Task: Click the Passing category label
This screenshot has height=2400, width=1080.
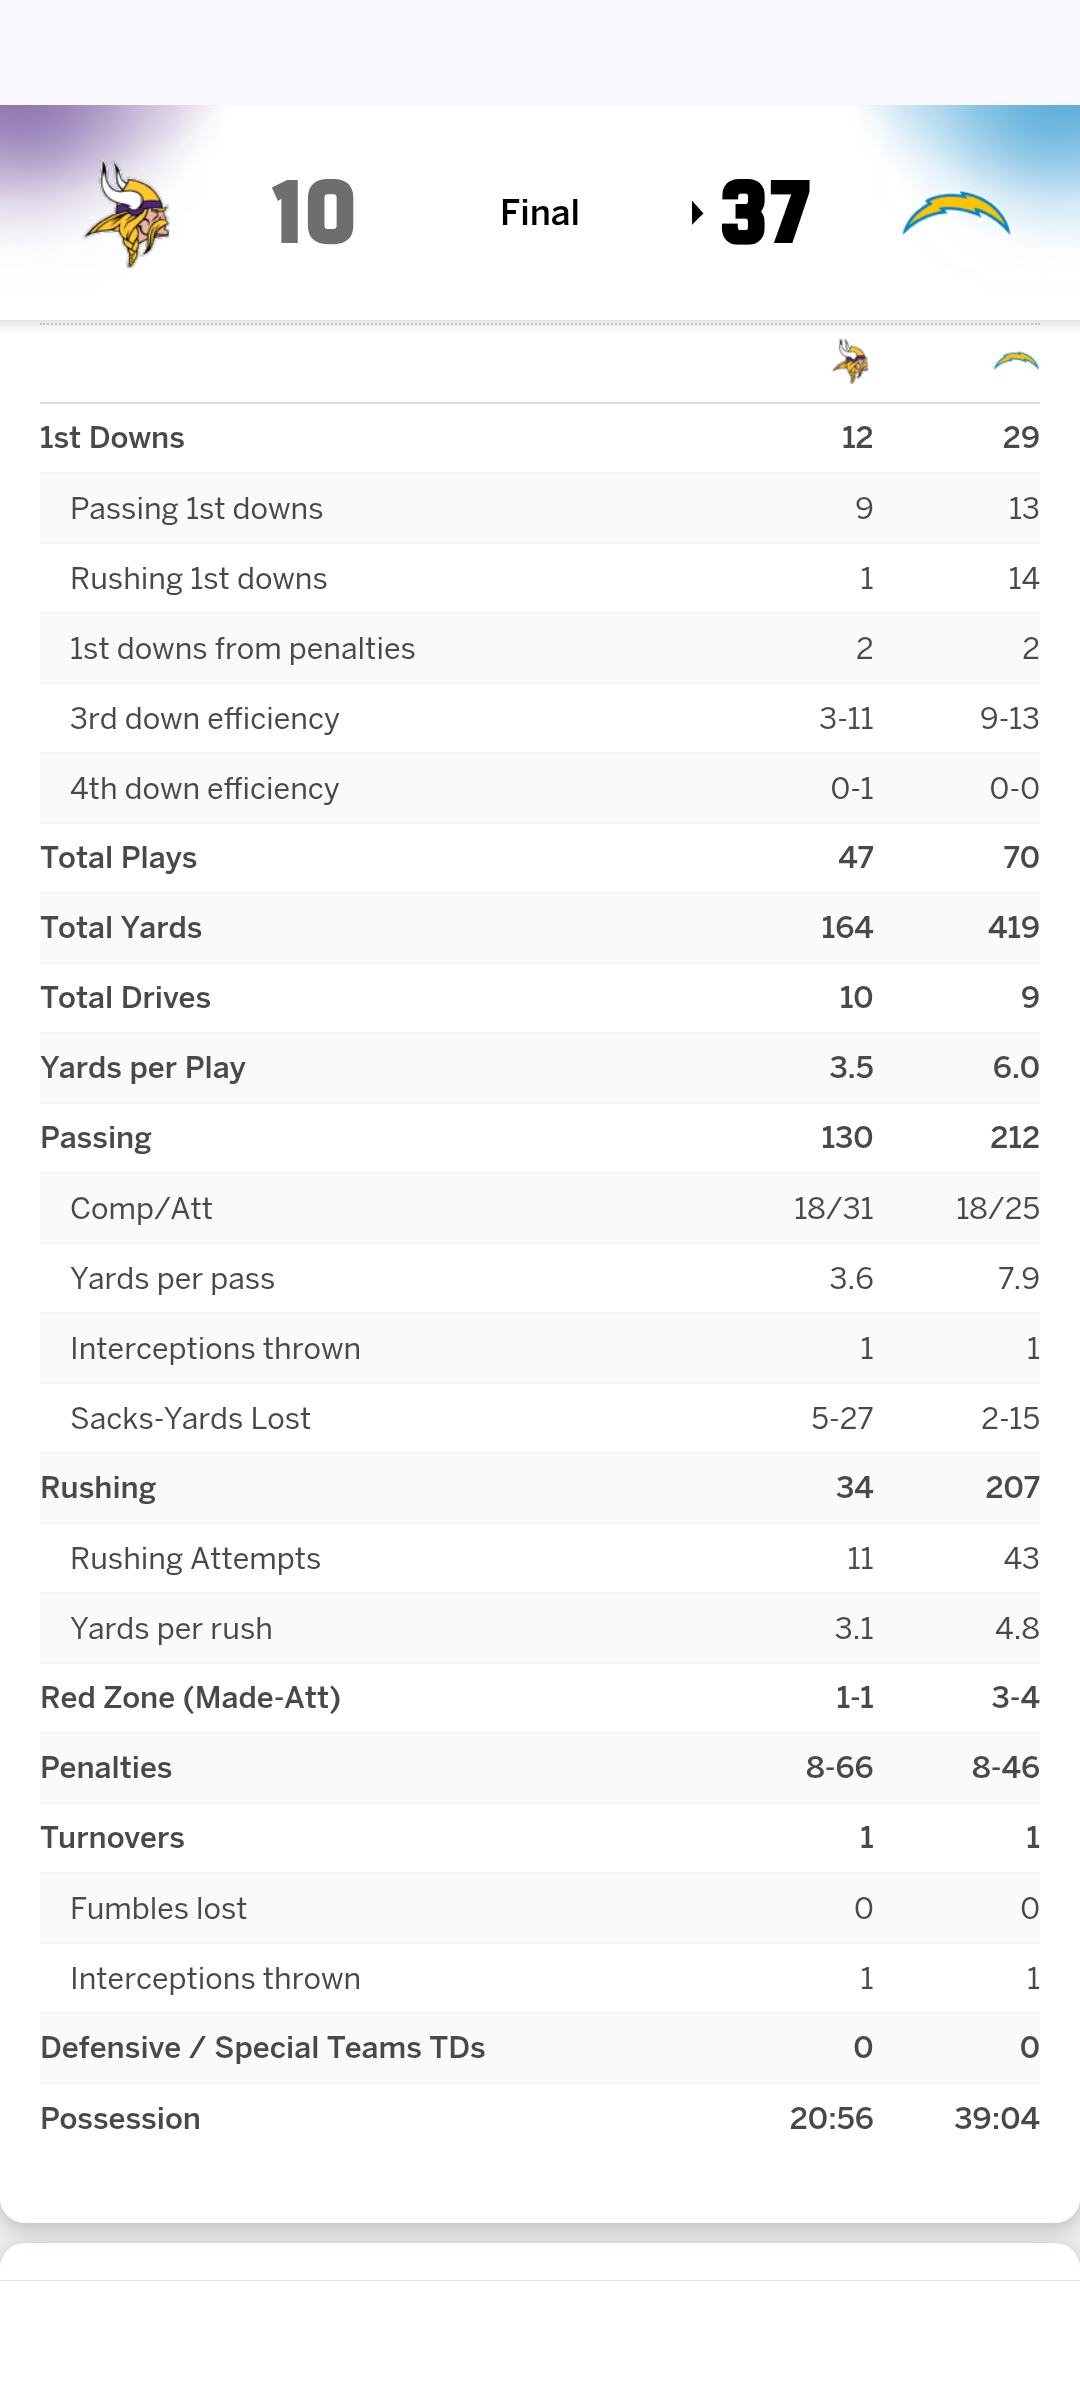Action: [96, 1138]
